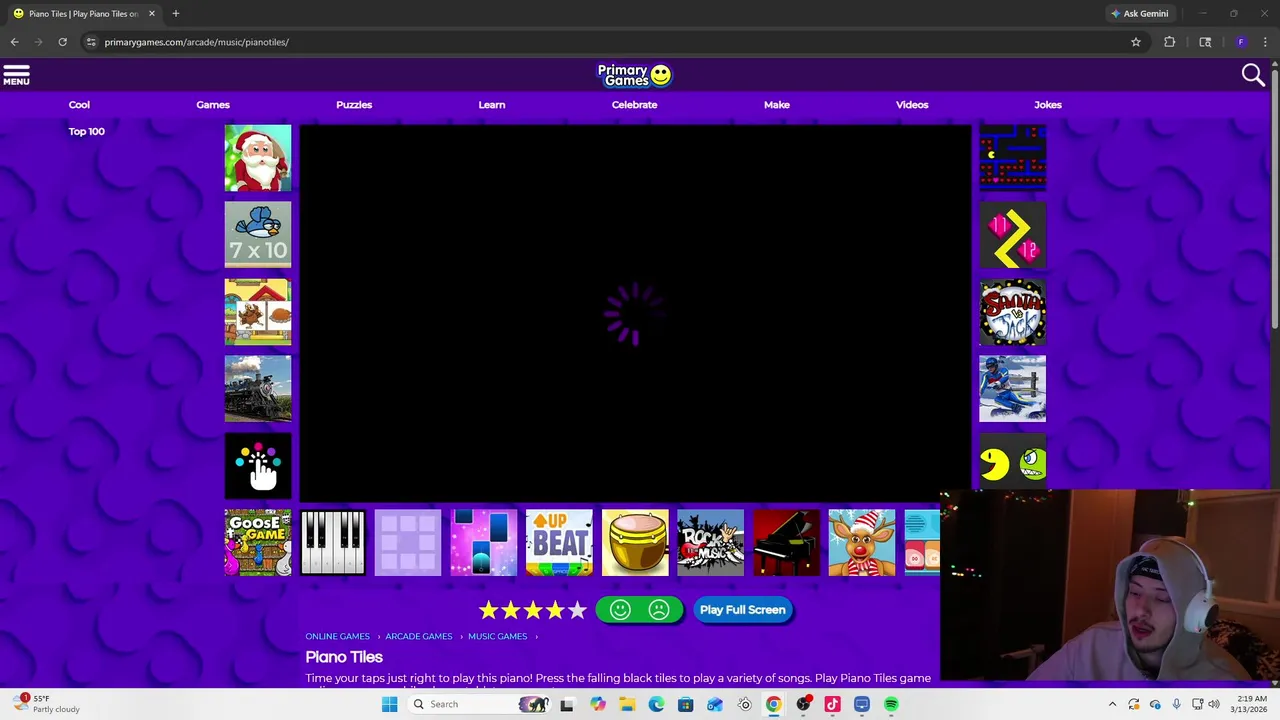
Task: Close the Piano Tiles tab
Action: tap(151, 13)
